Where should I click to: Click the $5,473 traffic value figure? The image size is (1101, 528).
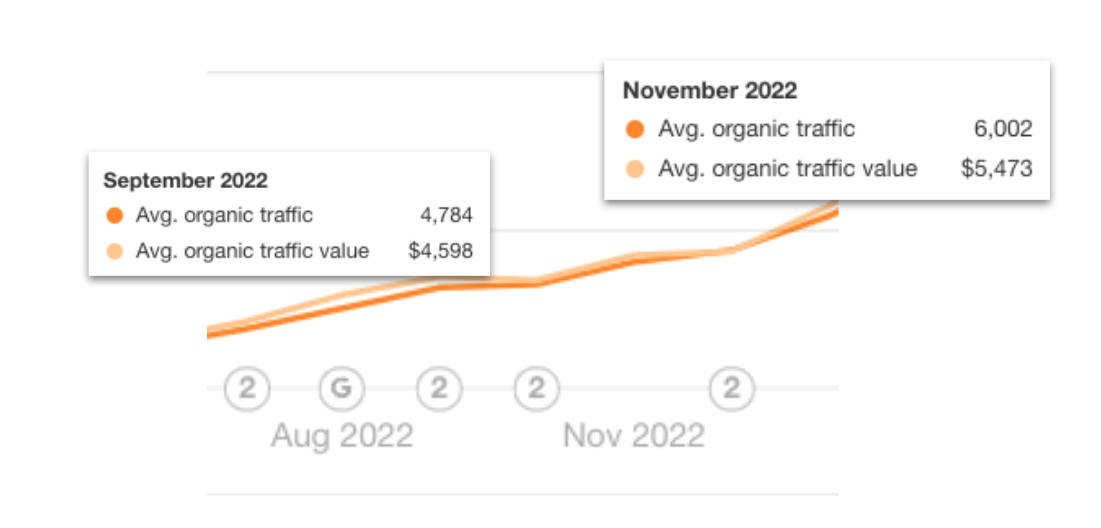tap(996, 169)
